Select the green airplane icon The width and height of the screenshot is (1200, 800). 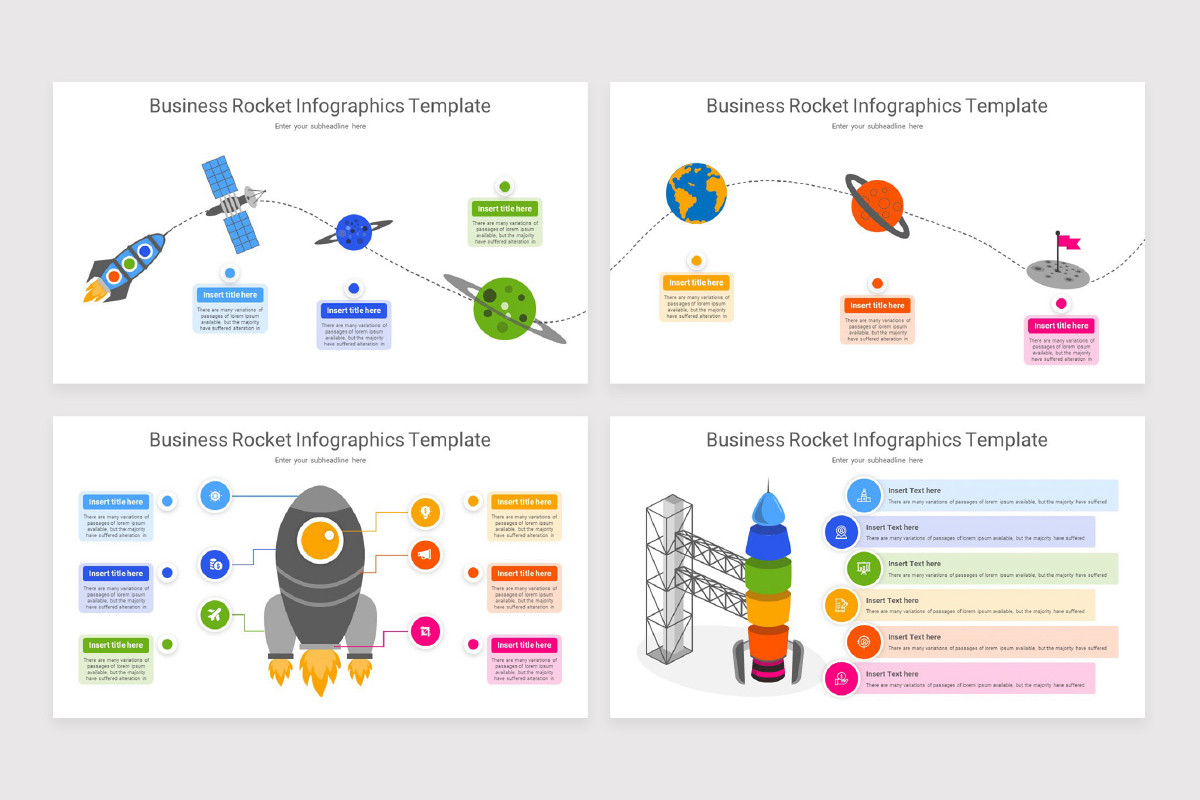click(215, 615)
